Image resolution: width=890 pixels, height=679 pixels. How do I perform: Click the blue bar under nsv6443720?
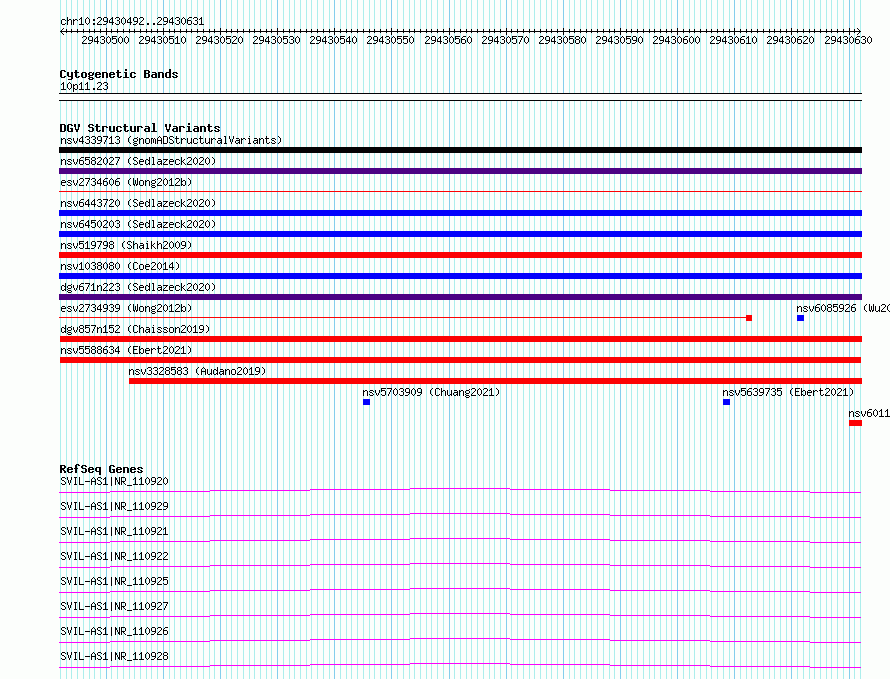(460, 213)
